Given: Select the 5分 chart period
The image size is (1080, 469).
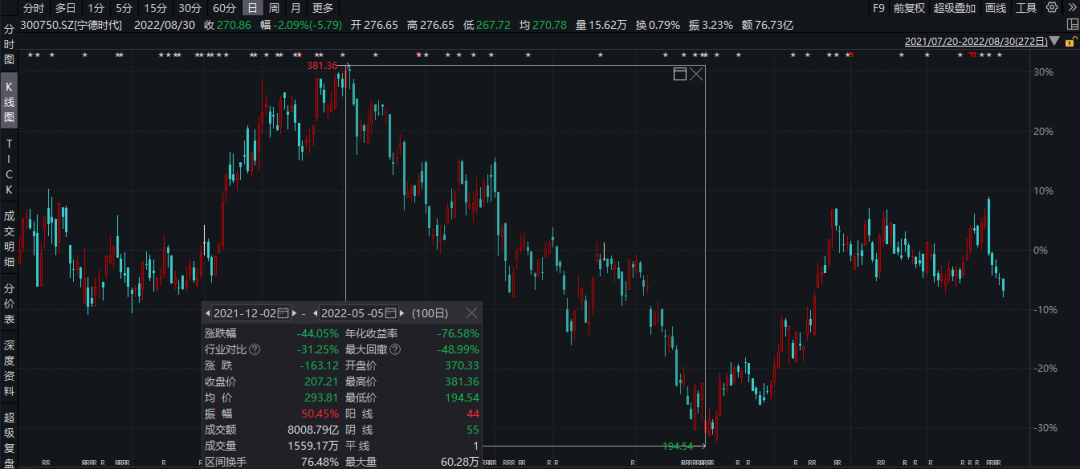Looking at the screenshot, I should [x=123, y=8].
